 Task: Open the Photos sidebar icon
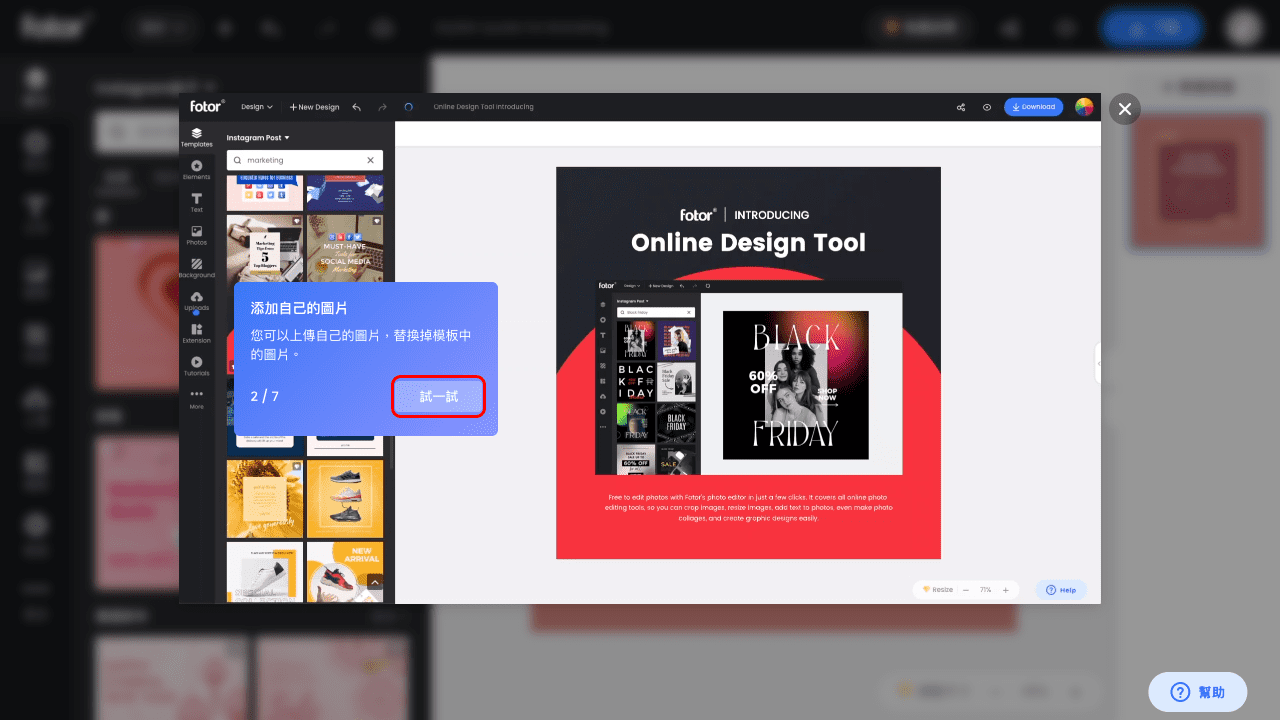tap(196, 235)
